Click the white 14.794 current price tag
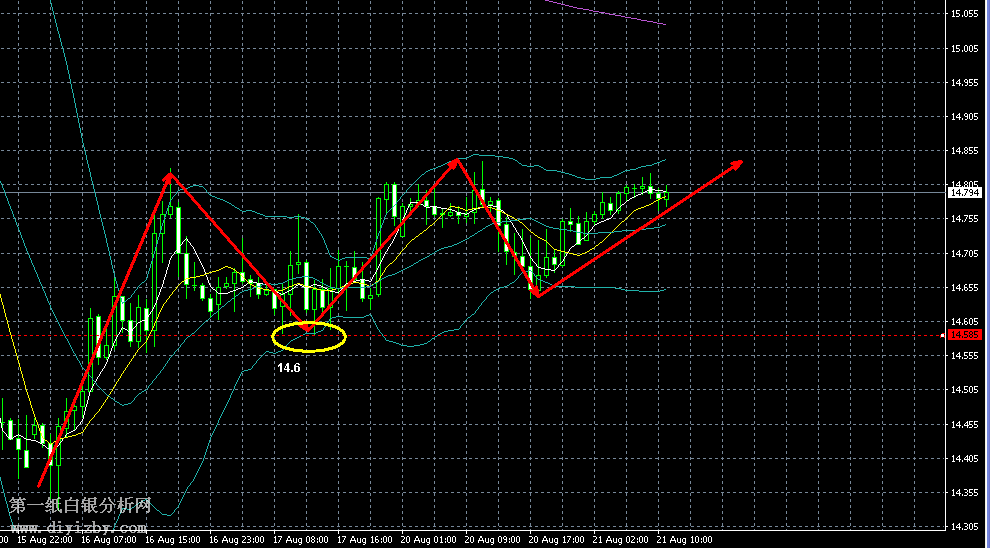Viewport: 990px width, 548px height. pos(965,193)
